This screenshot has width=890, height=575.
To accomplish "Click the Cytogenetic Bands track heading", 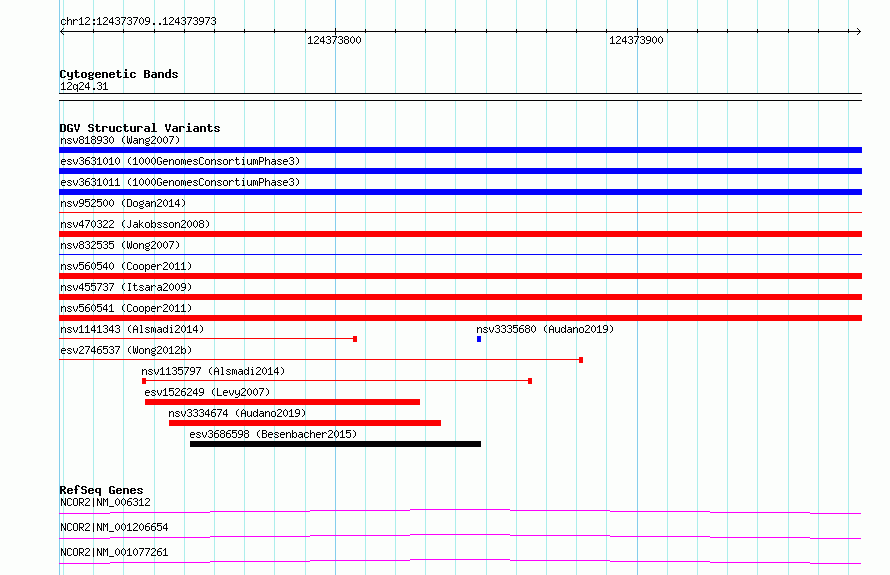I will (119, 74).
